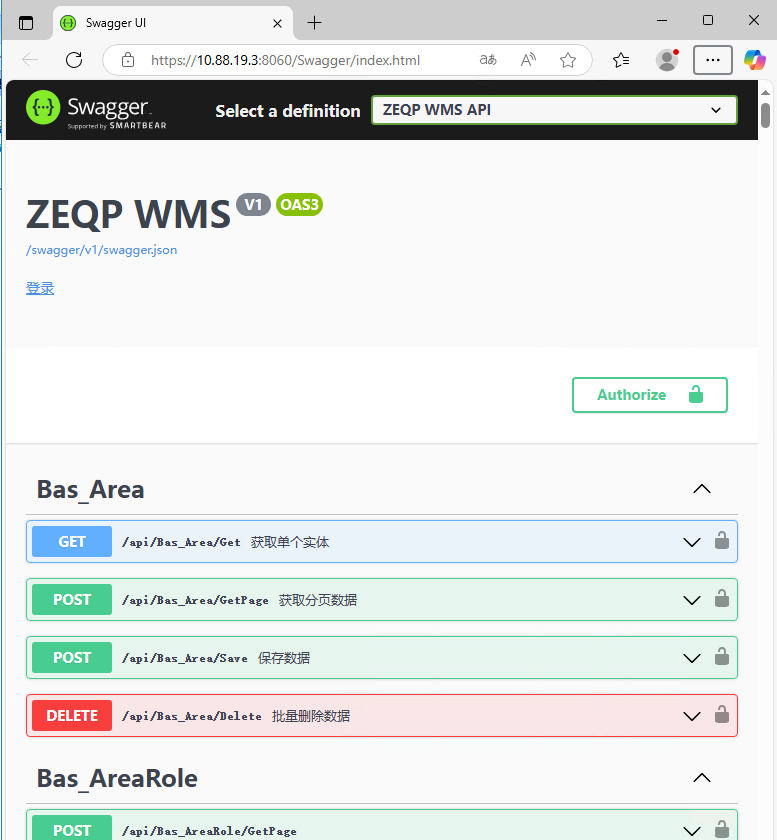Click the lock icon on POST Bas_Area/GetPage
The height and width of the screenshot is (840, 777).
[x=721, y=599]
